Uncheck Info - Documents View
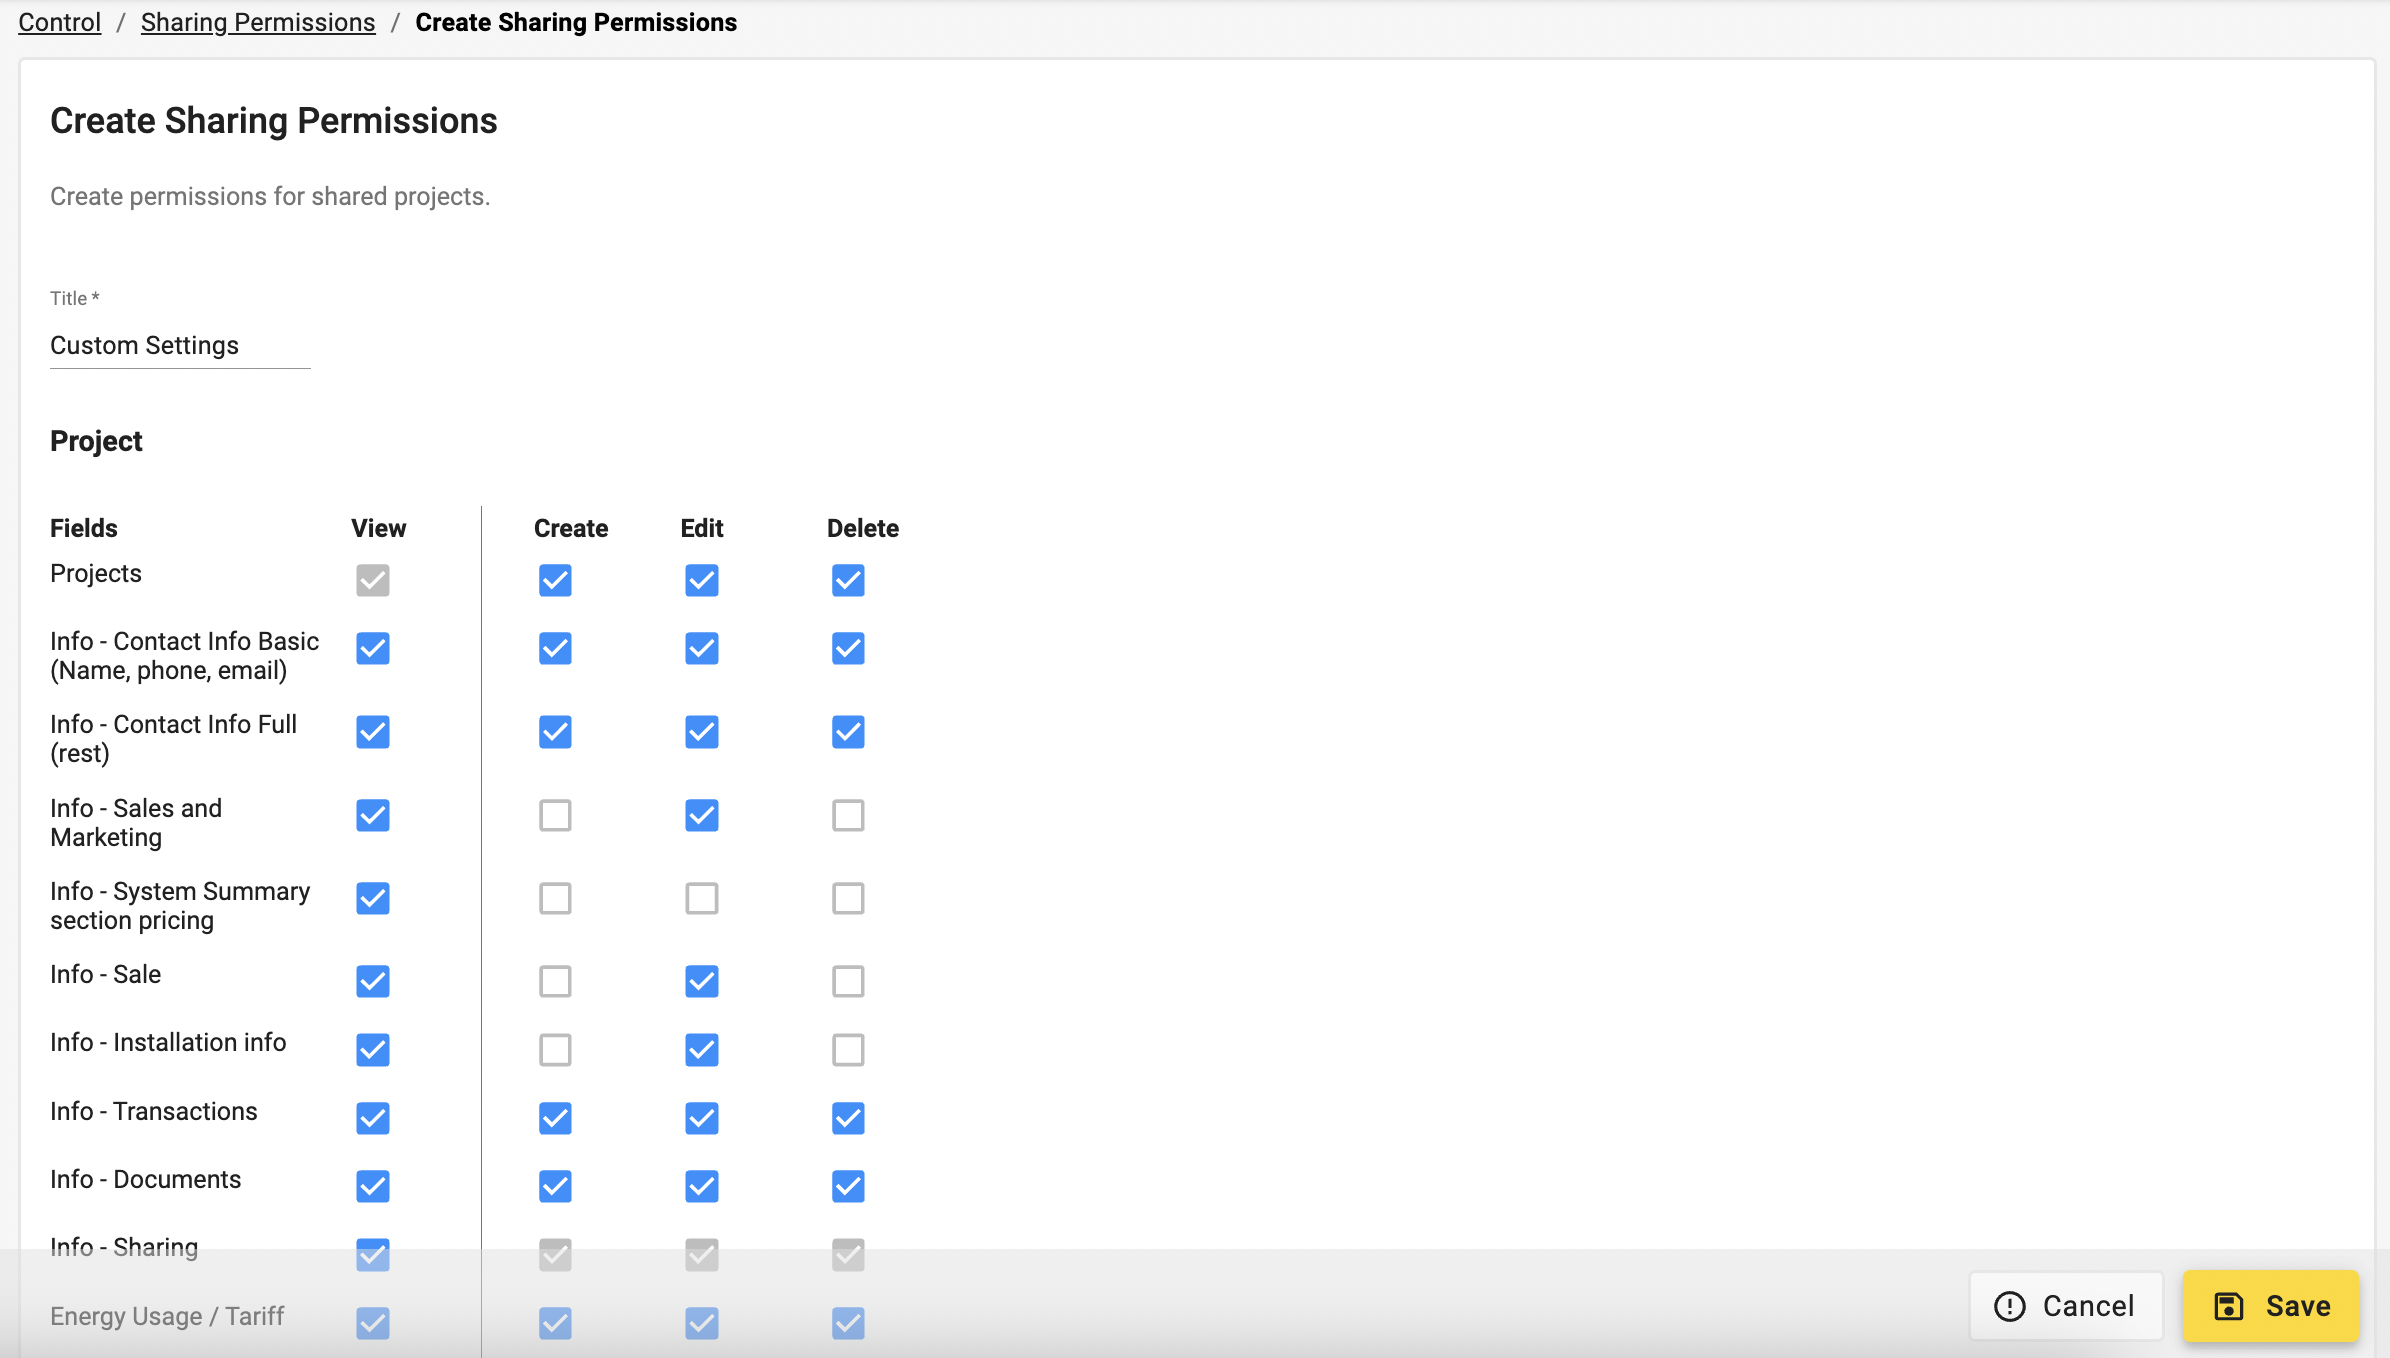Screen dimensions: 2390x1358 point(373,1186)
